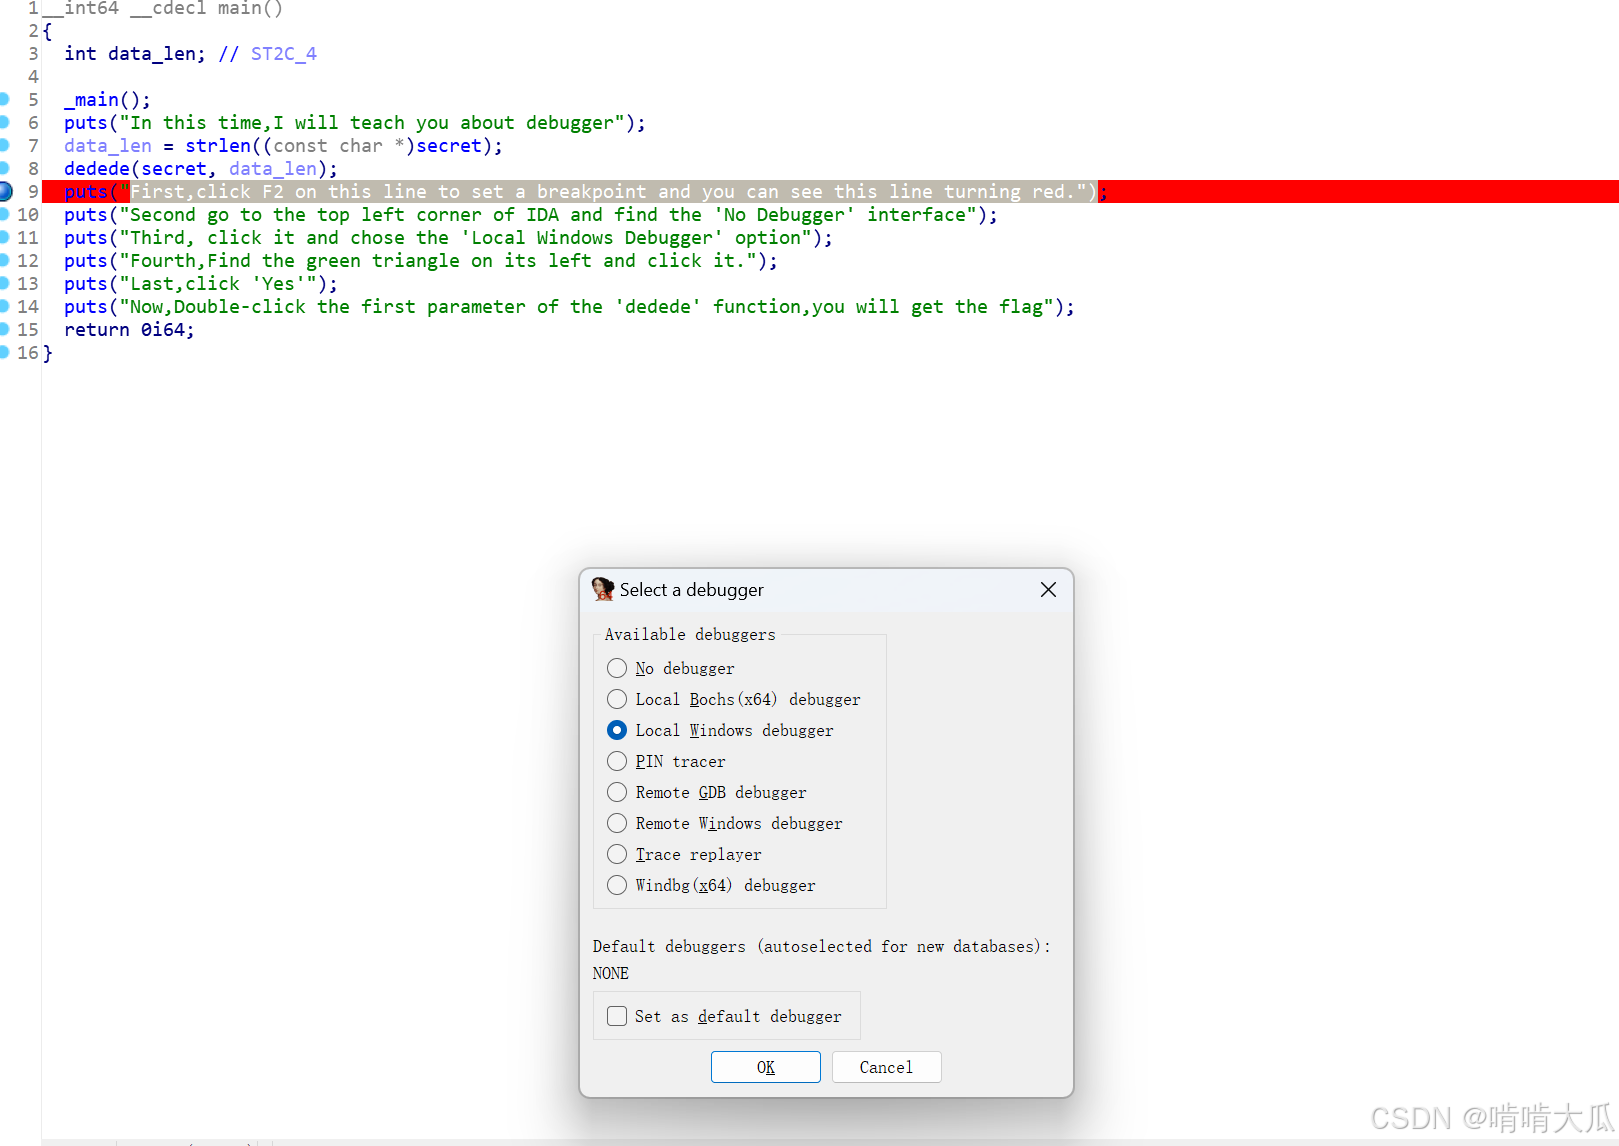Click the highlighted red breakpoint line text
Image resolution: width=1619 pixels, height=1146 pixels.
(x=586, y=192)
